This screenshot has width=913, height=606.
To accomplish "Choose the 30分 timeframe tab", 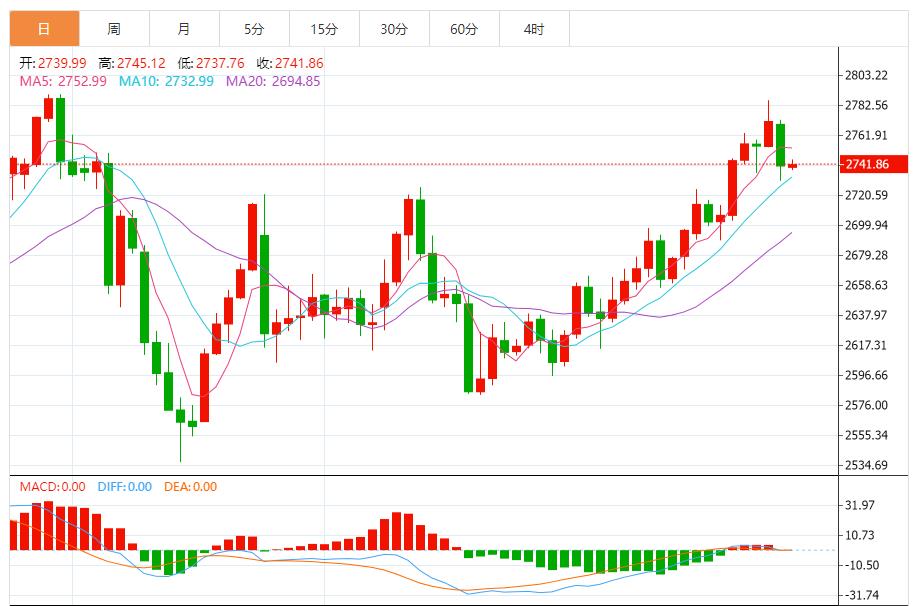I will (394, 29).
